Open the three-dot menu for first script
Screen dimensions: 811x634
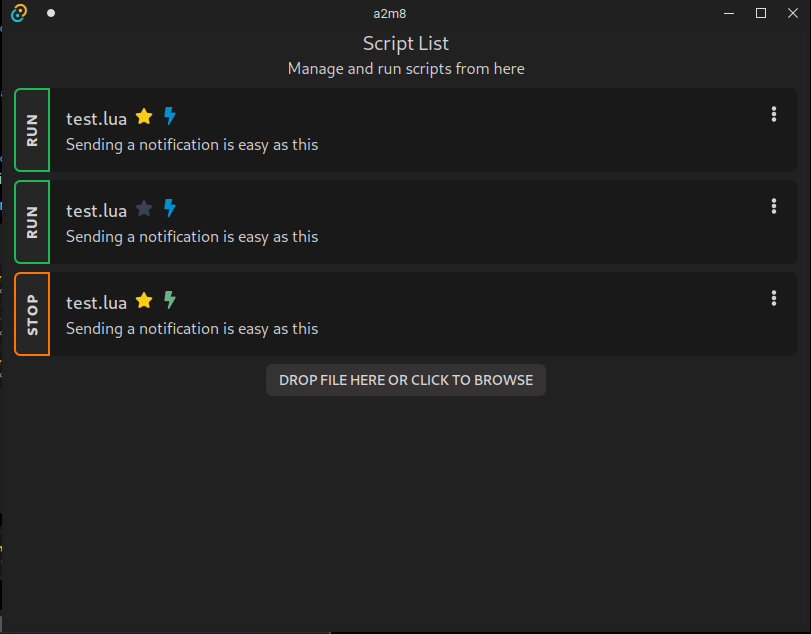point(773,115)
